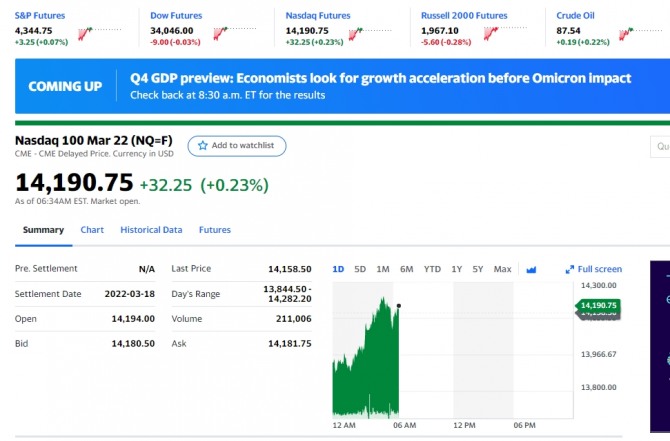
Task: Click the 14,300.00 chart axis value
Action: (x=599, y=285)
